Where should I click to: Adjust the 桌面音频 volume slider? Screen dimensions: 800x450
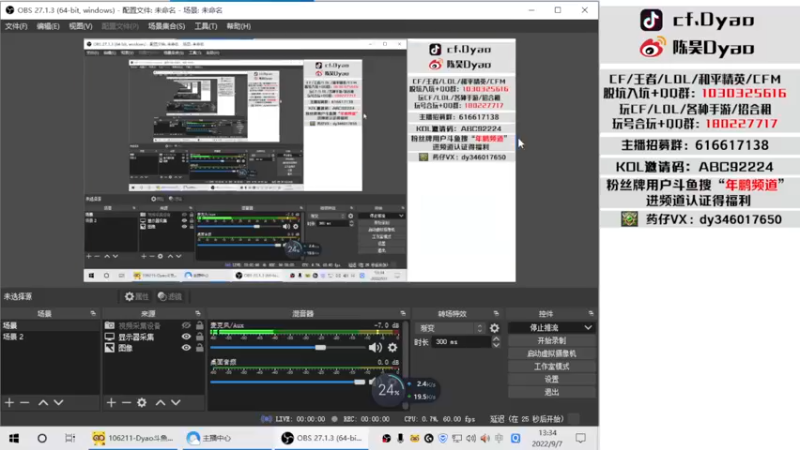click(288, 382)
